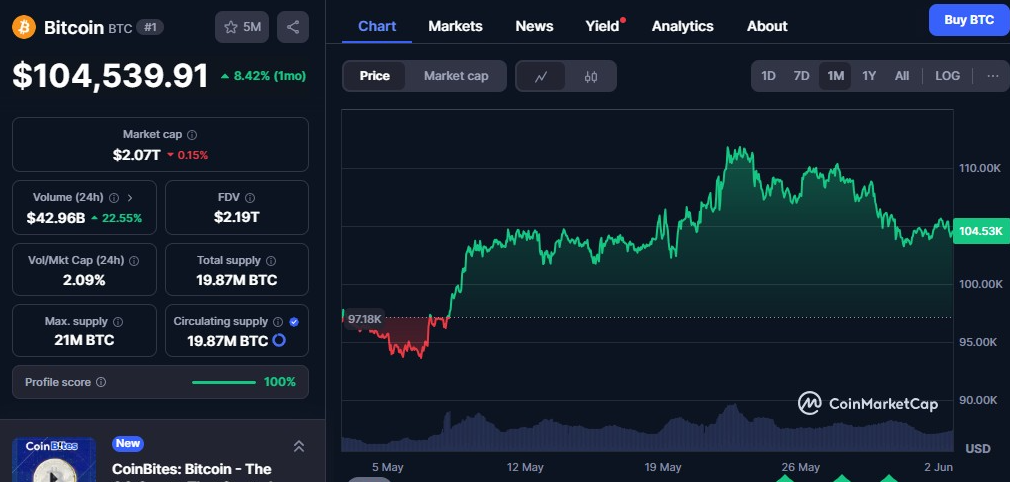The width and height of the screenshot is (1010, 482).
Task: Toggle LOG scale on chart
Action: click(948, 76)
